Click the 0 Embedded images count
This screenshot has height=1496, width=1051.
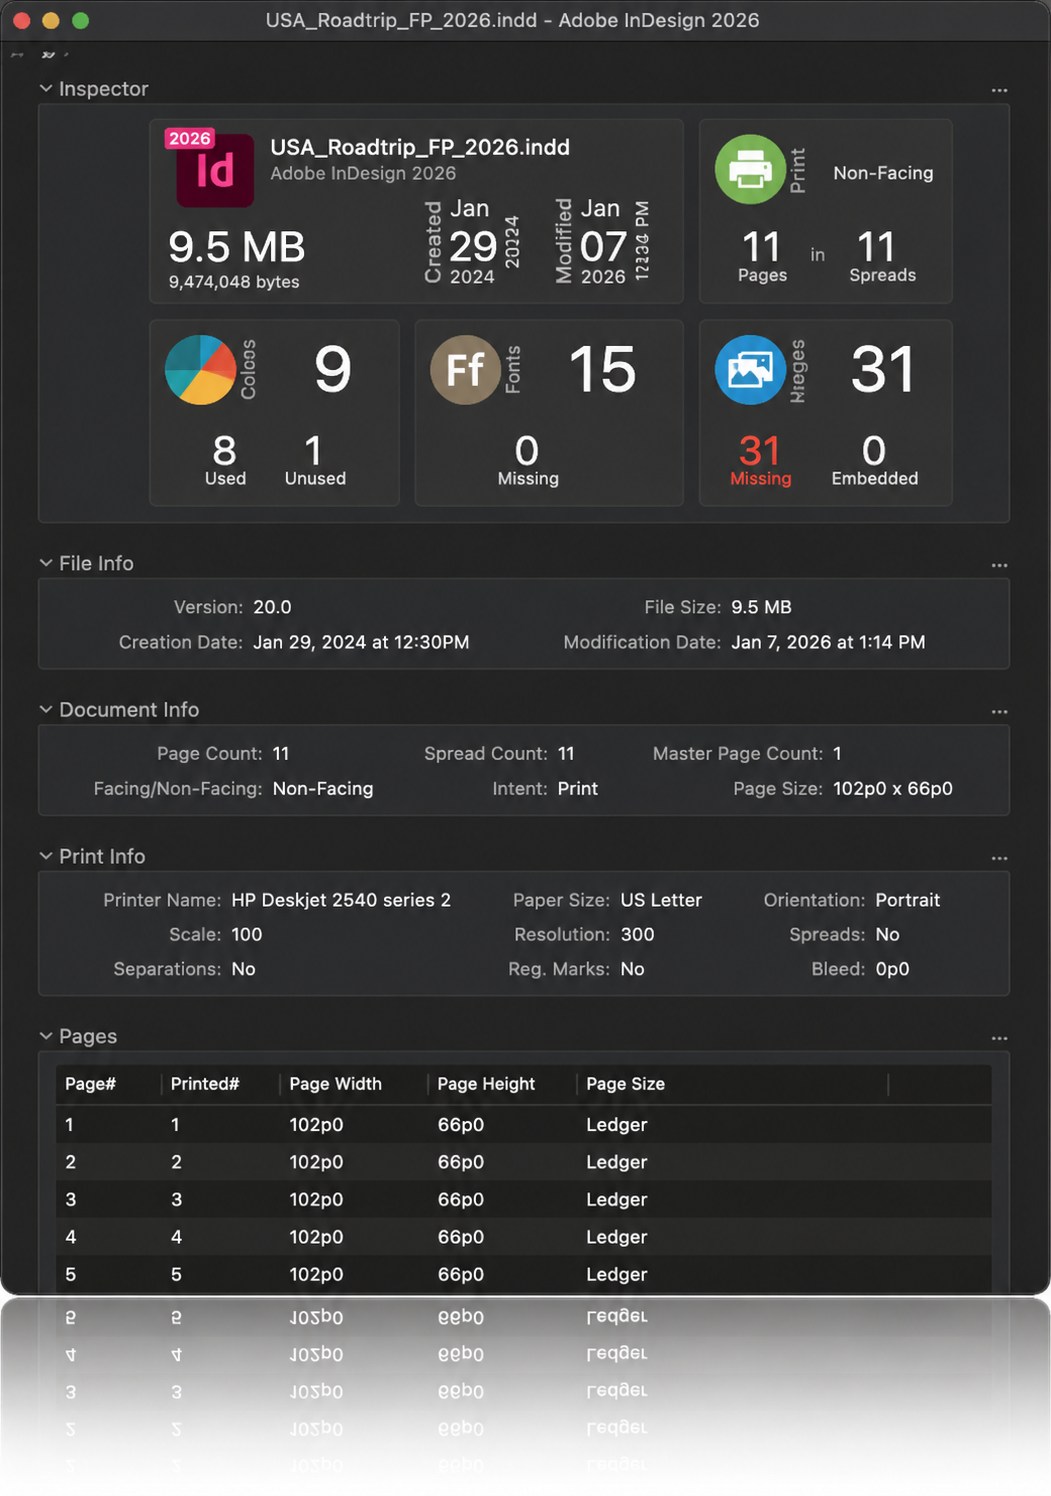click(874, 460)
